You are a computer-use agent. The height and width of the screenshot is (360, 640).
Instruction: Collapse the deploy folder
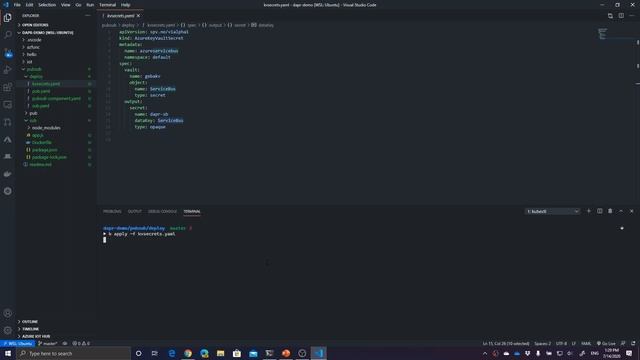[36, 76]
